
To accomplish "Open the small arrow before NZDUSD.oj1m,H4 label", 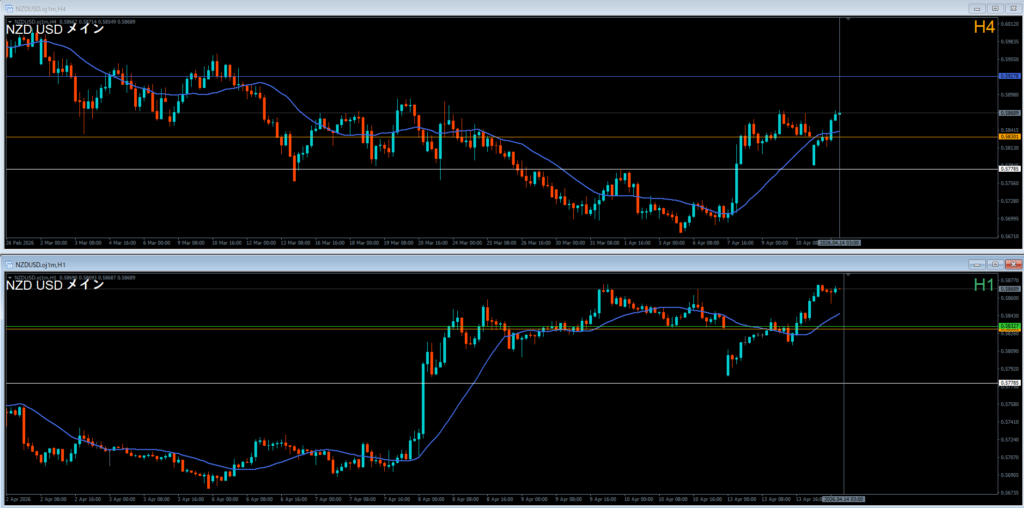I will coord(9,22).
